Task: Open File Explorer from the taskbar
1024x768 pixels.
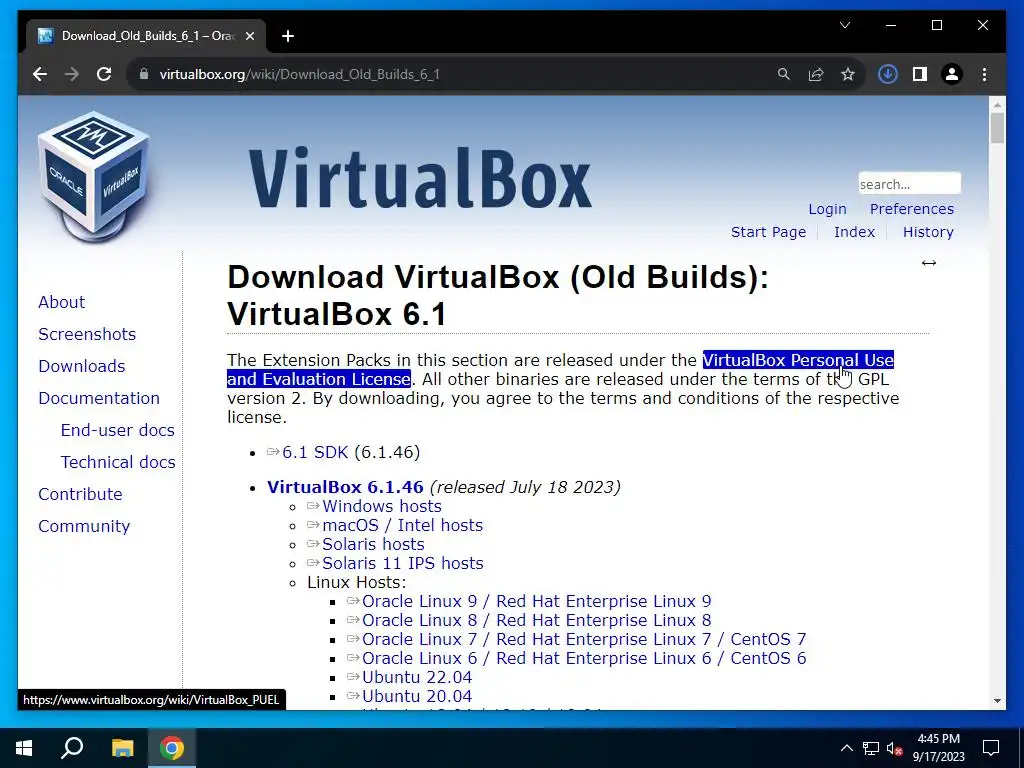Action: click(122, 748)
